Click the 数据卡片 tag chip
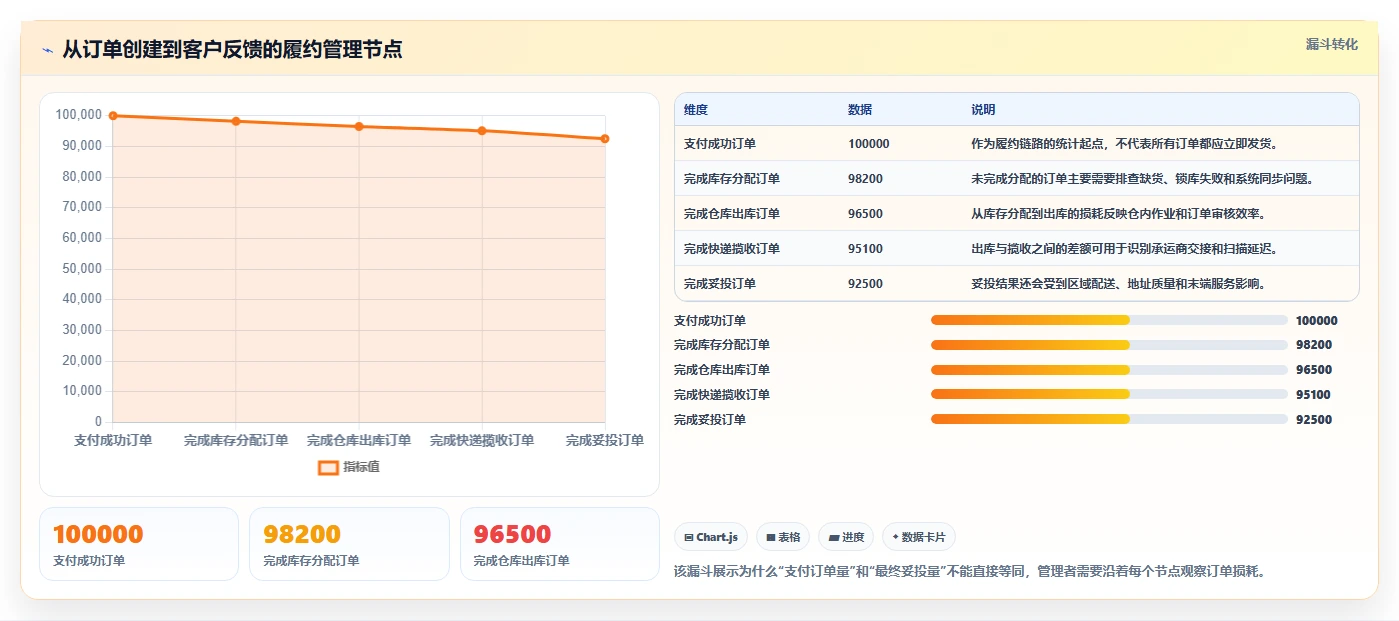Image resolution: width=1399 pixels, height=621 pixels. pos(918,537)
